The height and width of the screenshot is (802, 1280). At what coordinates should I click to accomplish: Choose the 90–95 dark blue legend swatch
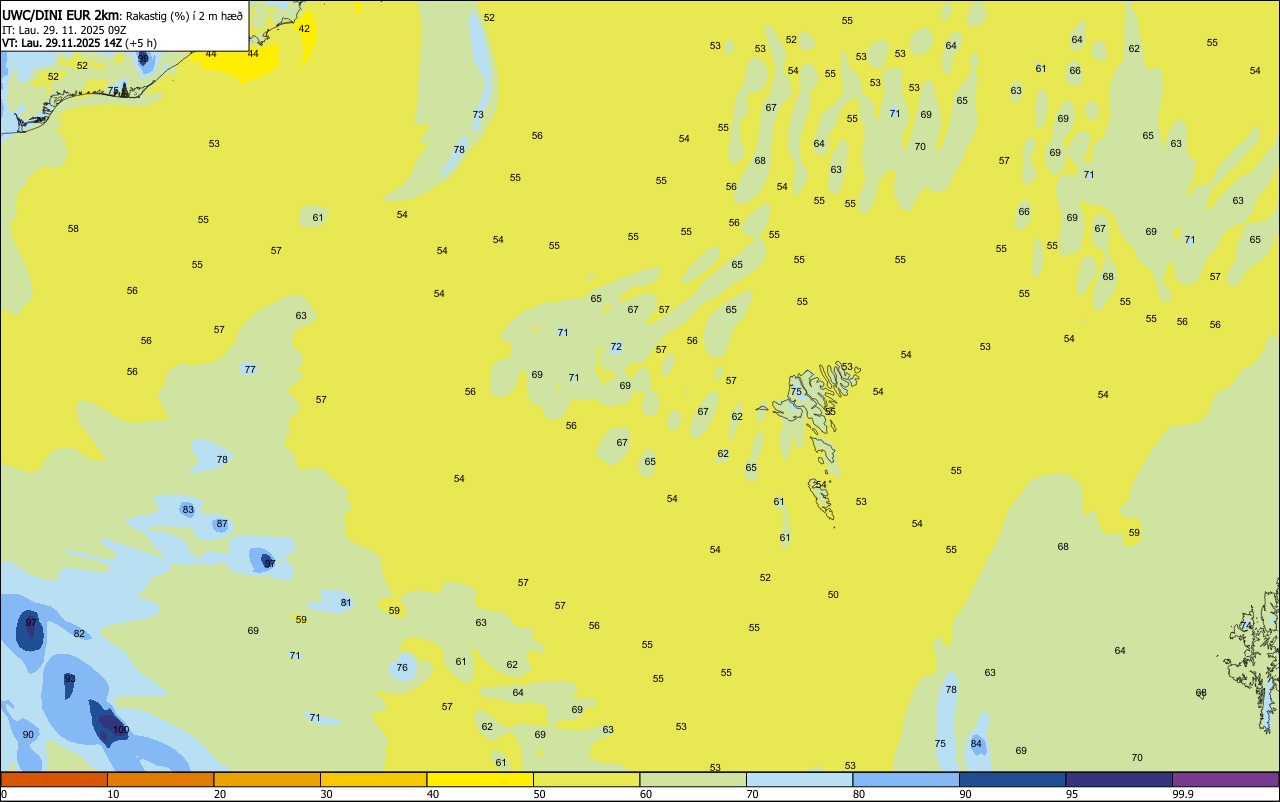point(1012,779)
